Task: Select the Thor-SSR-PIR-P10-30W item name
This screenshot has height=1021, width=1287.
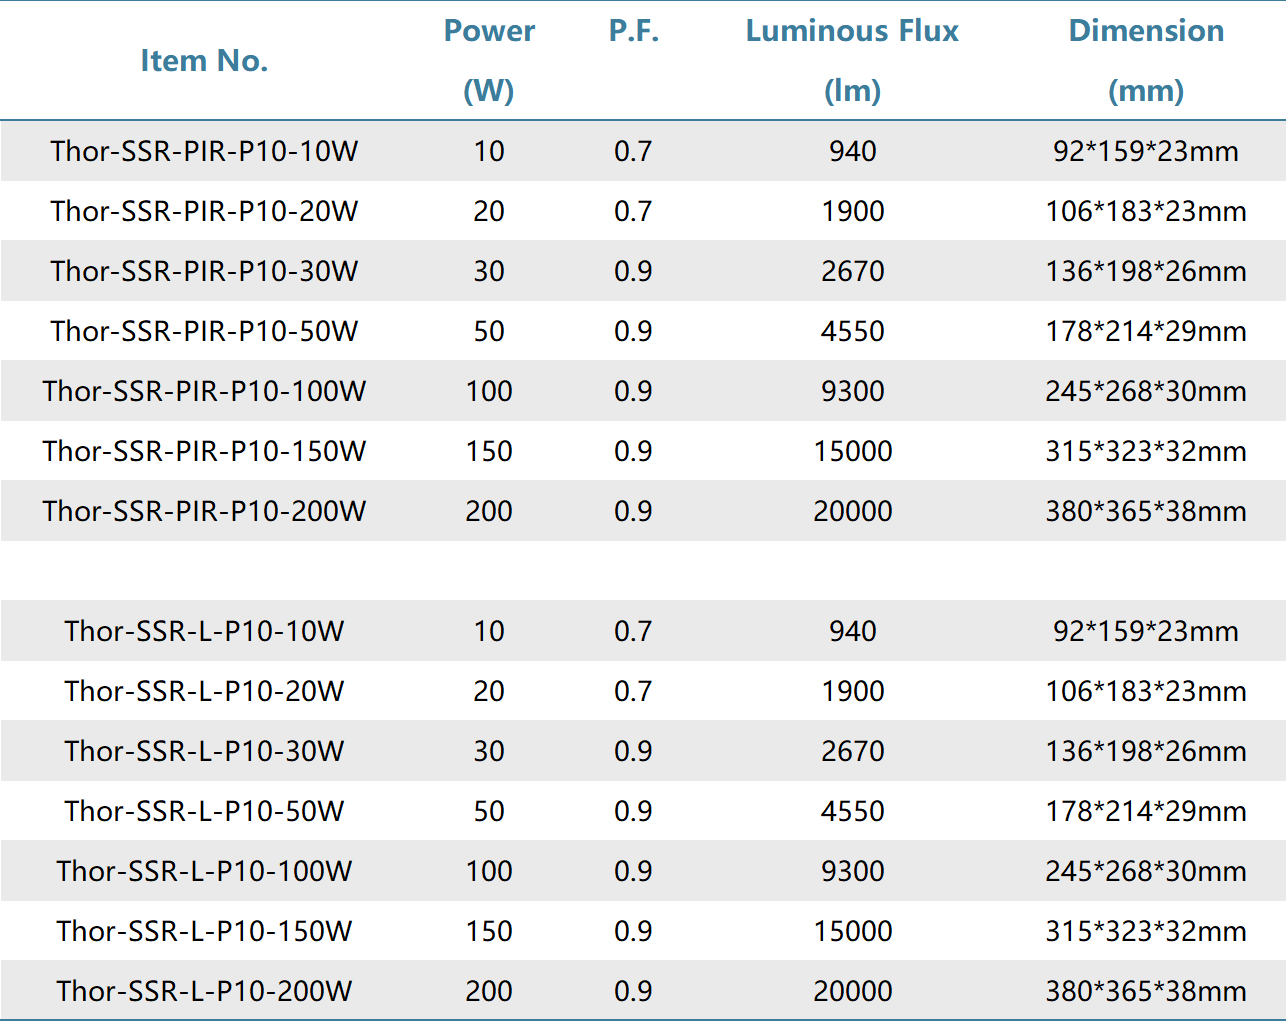Action: (x=204, y=271)
